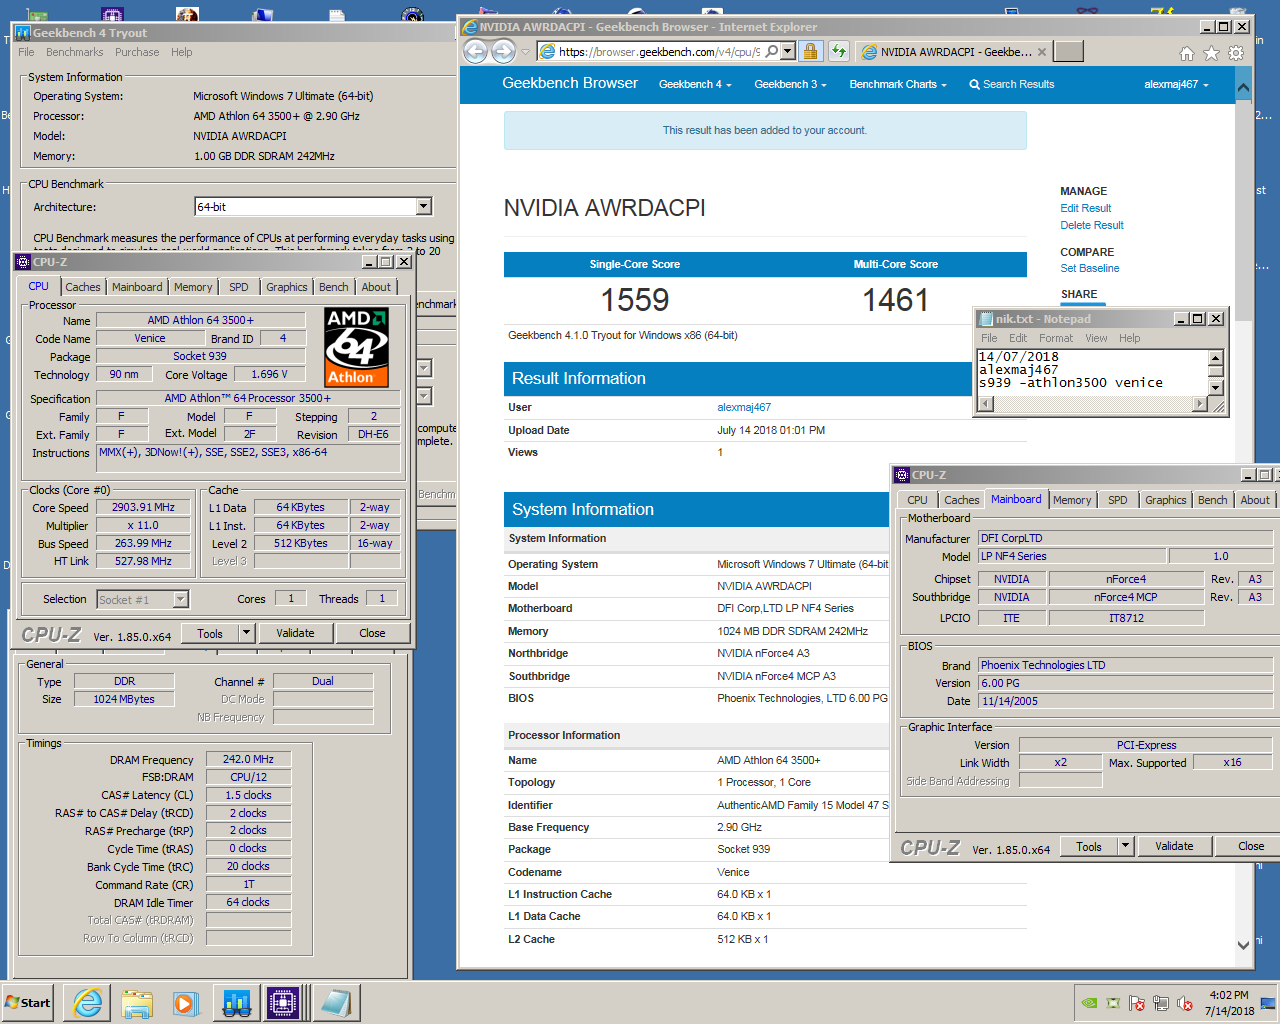Switch to CPU-Z on the taskbar
The height and width of the screenshot is (1024, 1280).
coord(284,1003)
